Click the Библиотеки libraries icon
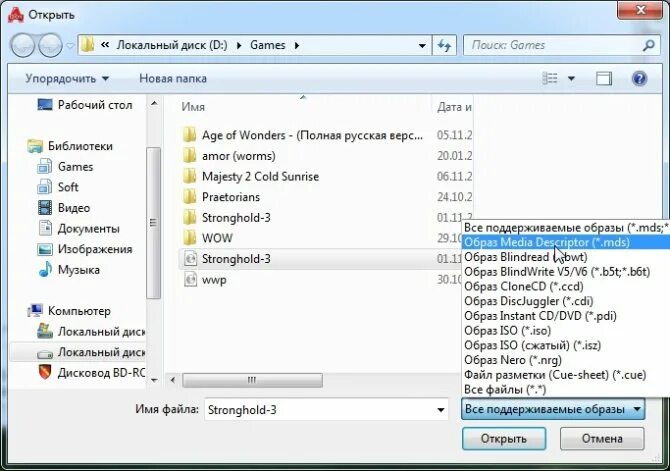The width and height of the screenshot is (670, 471). point(35,146)
